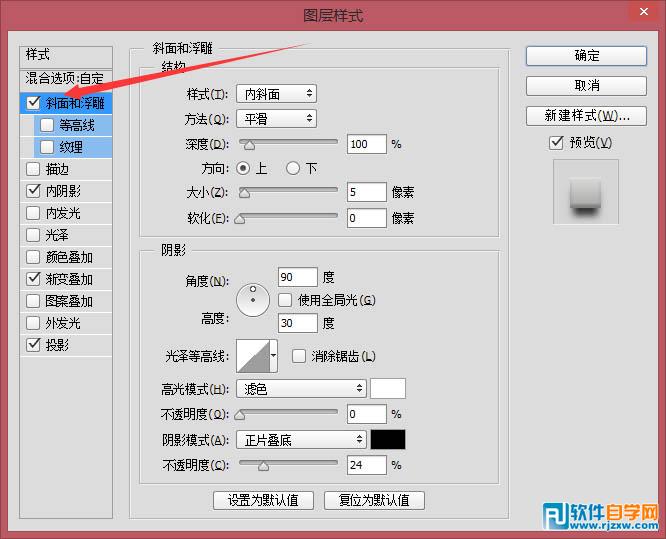The image size is (666, 539).
Task: Click the 确定 button
Action: coord(586,56)
